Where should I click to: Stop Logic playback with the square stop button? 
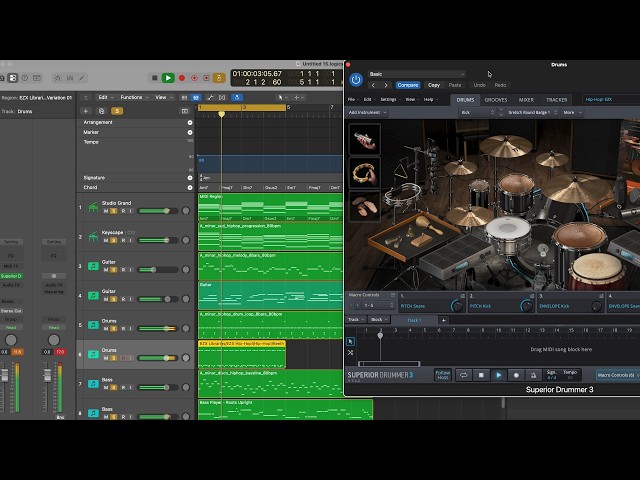(x=154, y=78)
